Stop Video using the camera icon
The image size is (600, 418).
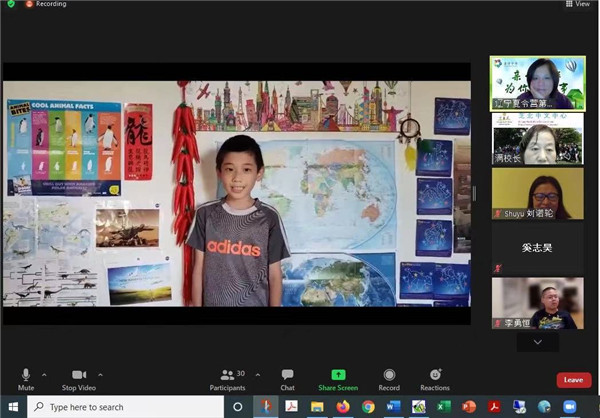click(78, 375)
